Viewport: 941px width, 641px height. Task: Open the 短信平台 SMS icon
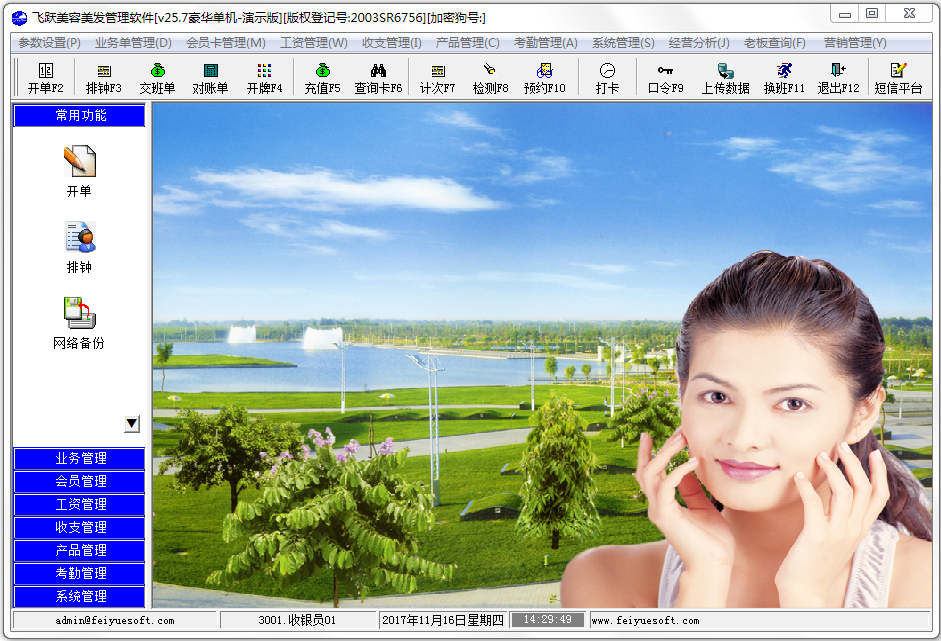coord(898,78)
